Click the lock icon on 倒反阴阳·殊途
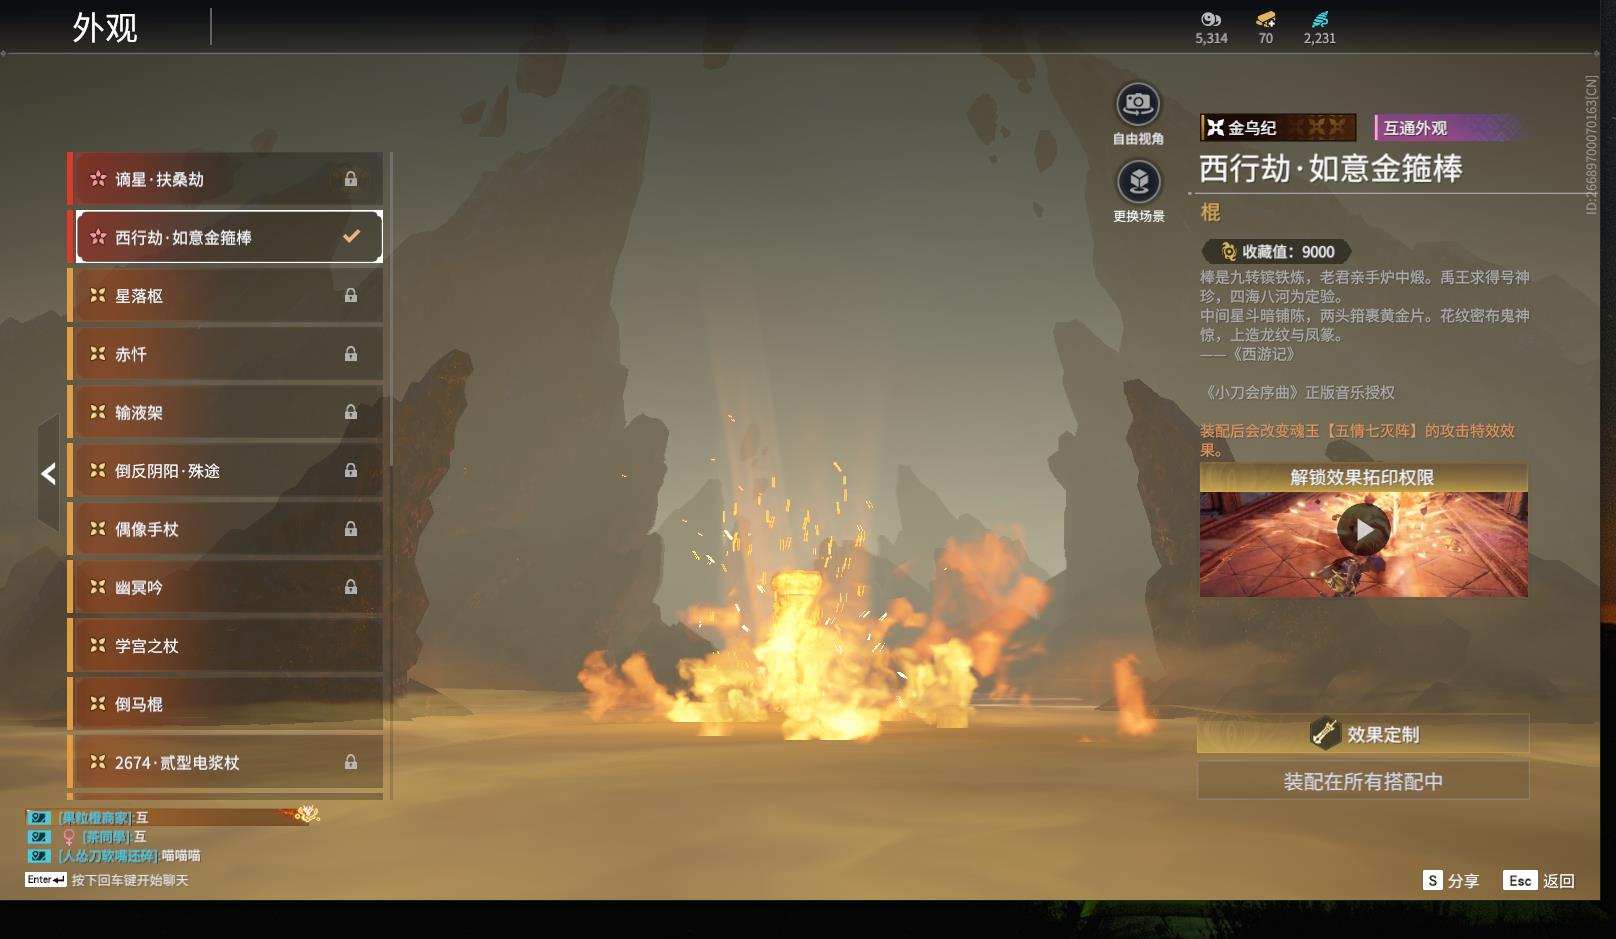The height and width of the screenshot is (939, 1616). 351,470
